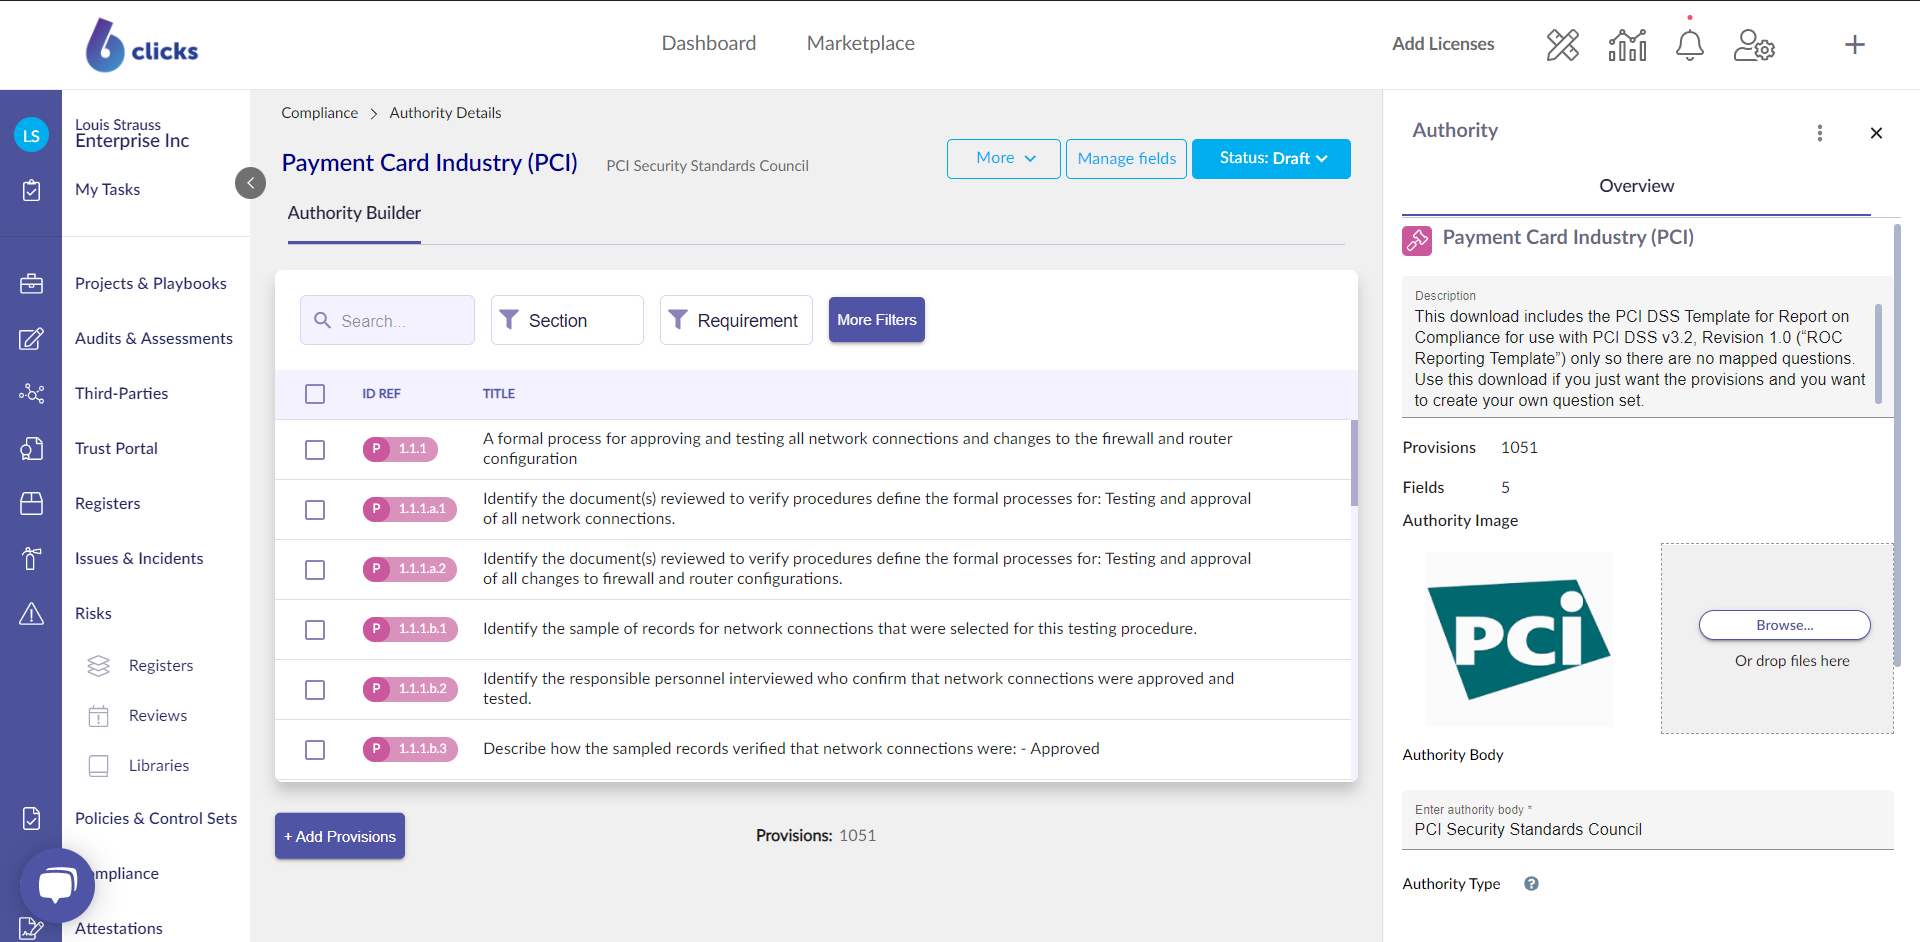Click the Policies & Control Sets icon

click(31, 819)
